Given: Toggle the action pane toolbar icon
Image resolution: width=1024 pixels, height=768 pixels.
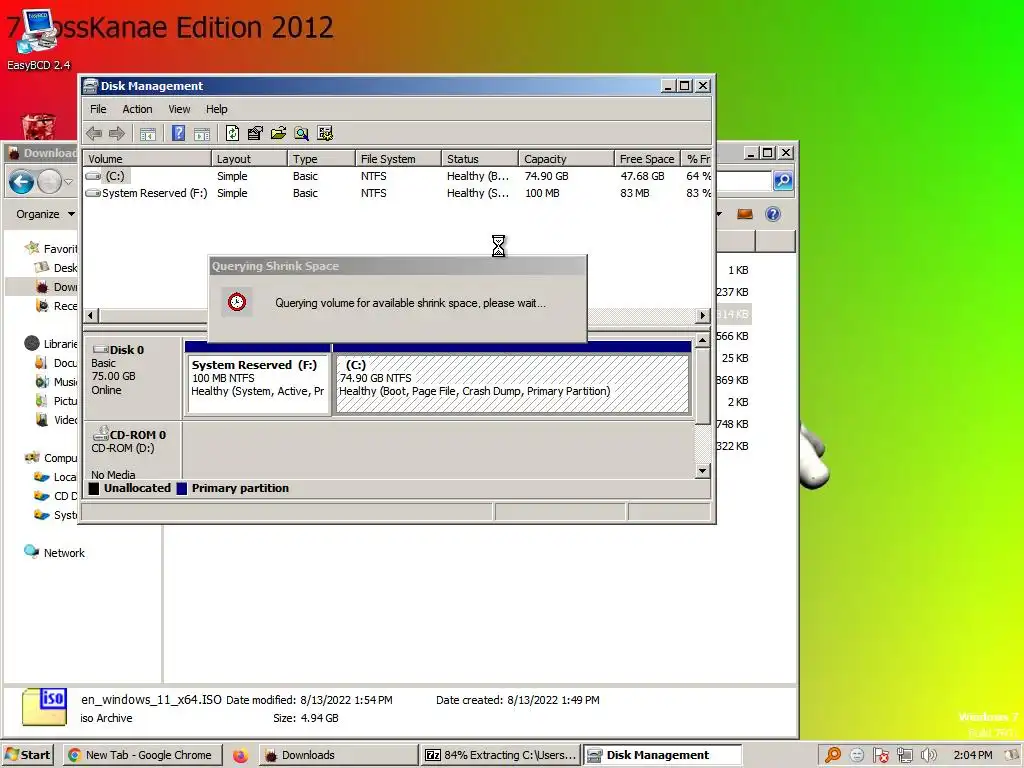Looking at the screenshot, I should click(x=202, y=134).
